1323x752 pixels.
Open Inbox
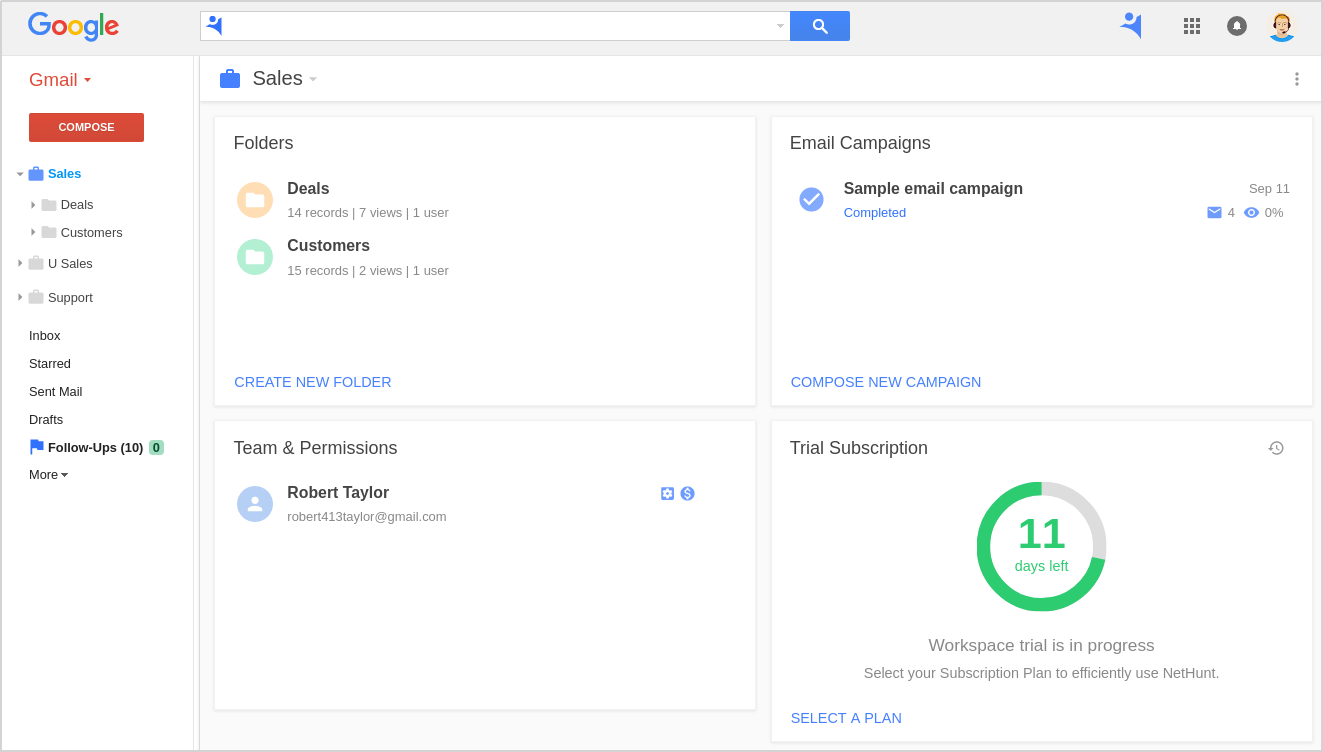45,336
